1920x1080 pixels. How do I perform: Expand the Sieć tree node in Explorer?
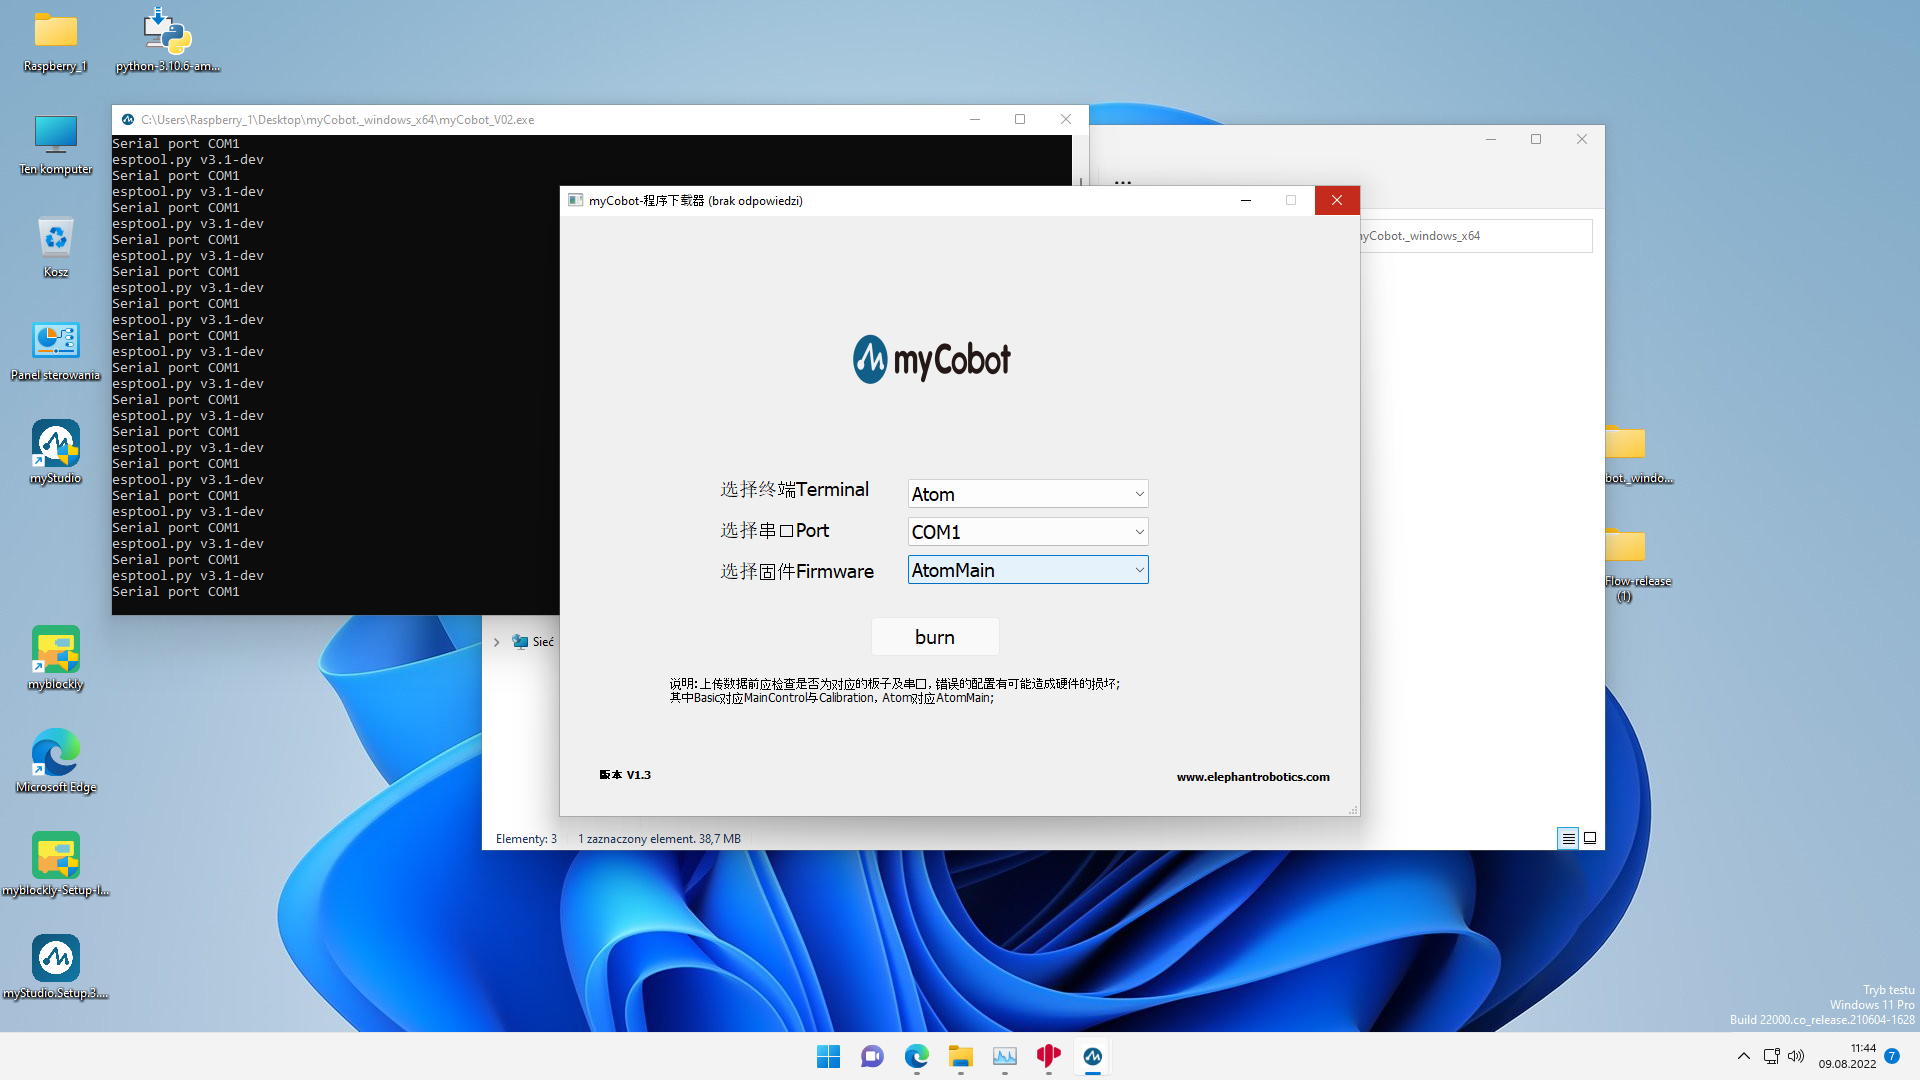pyautogui.click(x=497, y=642)
